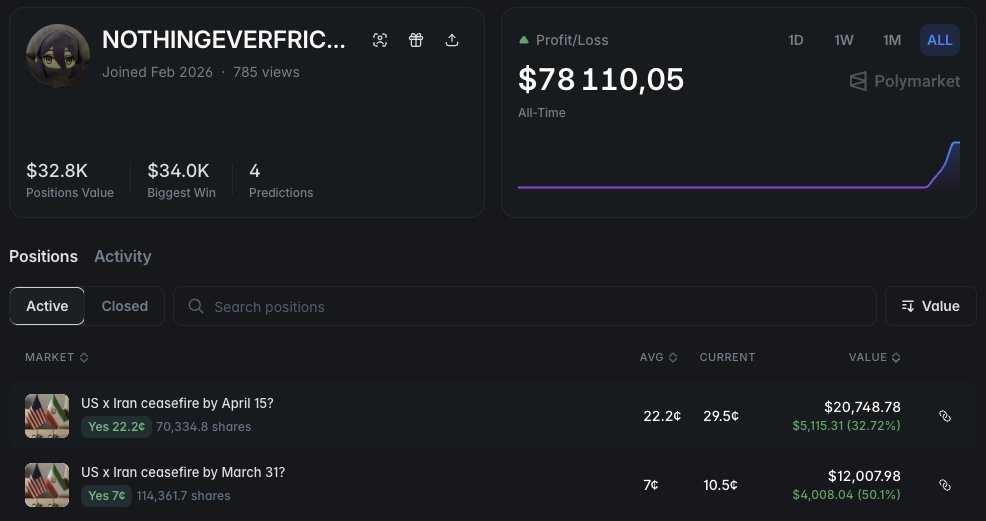Click the $12,007.98 position value

864,476
